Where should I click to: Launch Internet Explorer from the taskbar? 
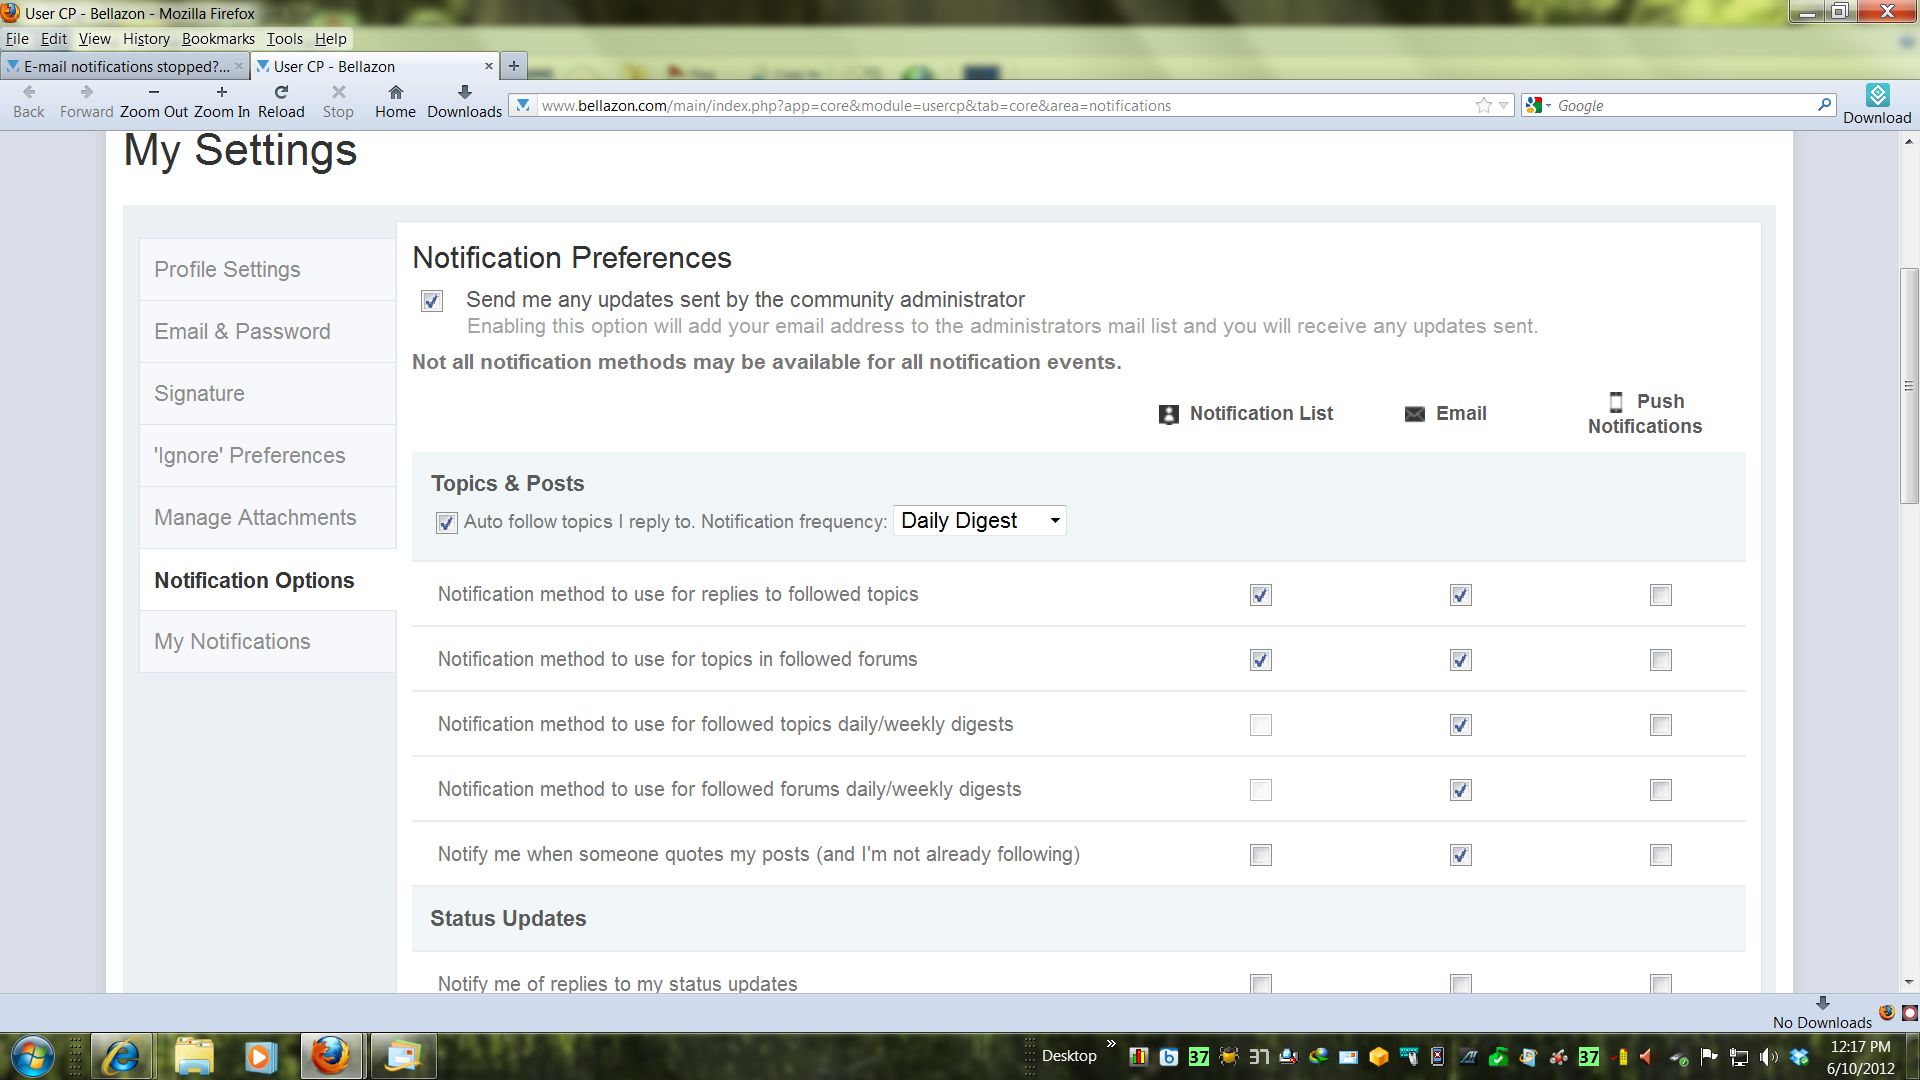[x=121, y=1056]
